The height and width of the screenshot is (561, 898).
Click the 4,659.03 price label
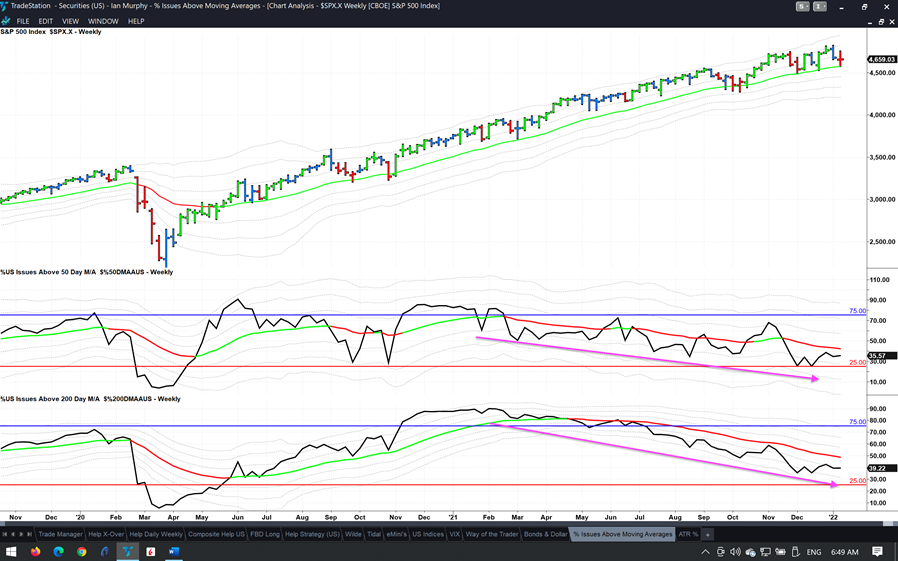point(882,60)
